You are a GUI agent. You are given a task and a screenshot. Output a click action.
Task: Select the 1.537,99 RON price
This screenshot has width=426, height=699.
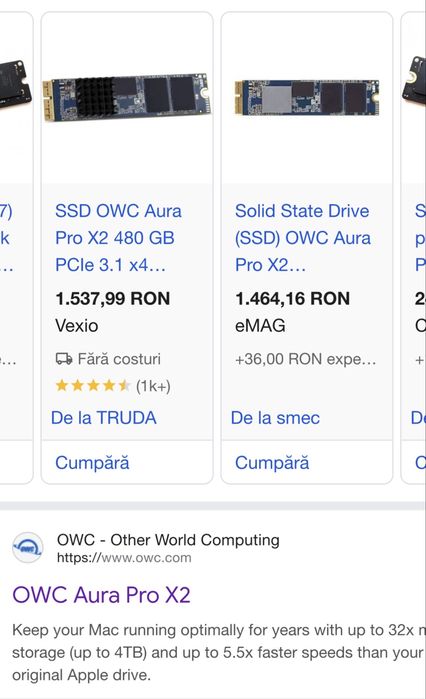(113, 298)
